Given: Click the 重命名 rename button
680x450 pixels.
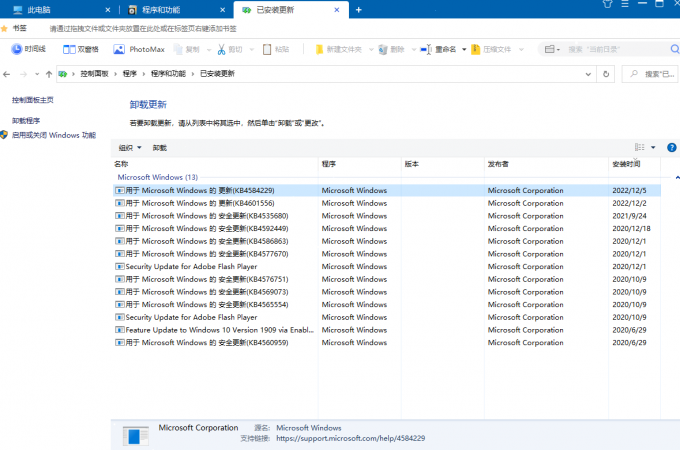Looking at the screenshot, I should [439, 49].
